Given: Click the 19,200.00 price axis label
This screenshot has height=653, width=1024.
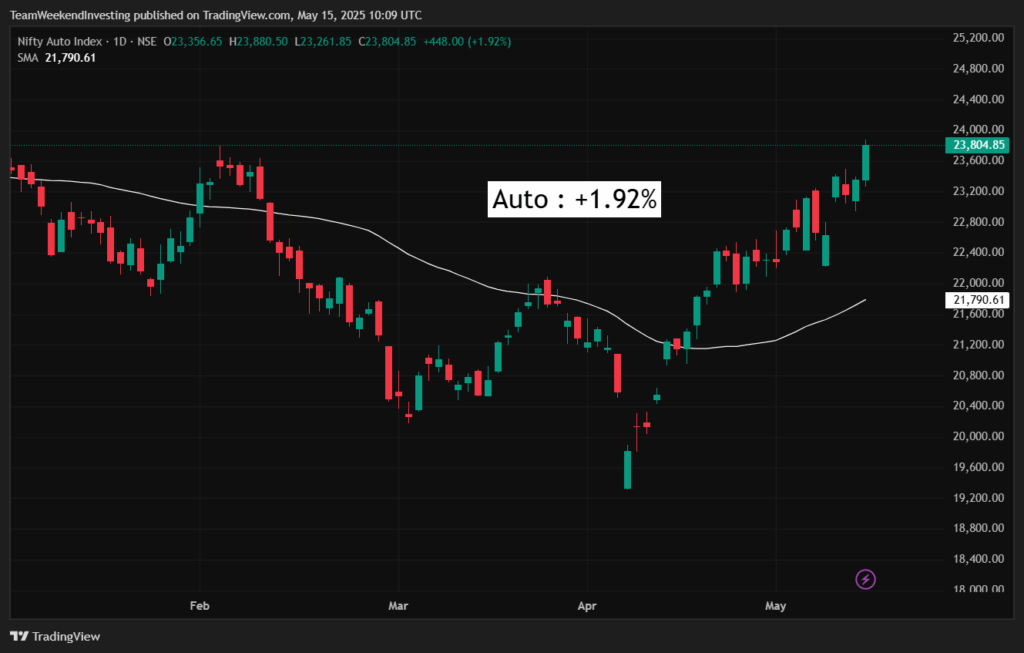Looking at the screenshot, I should (x=978, y=498).
